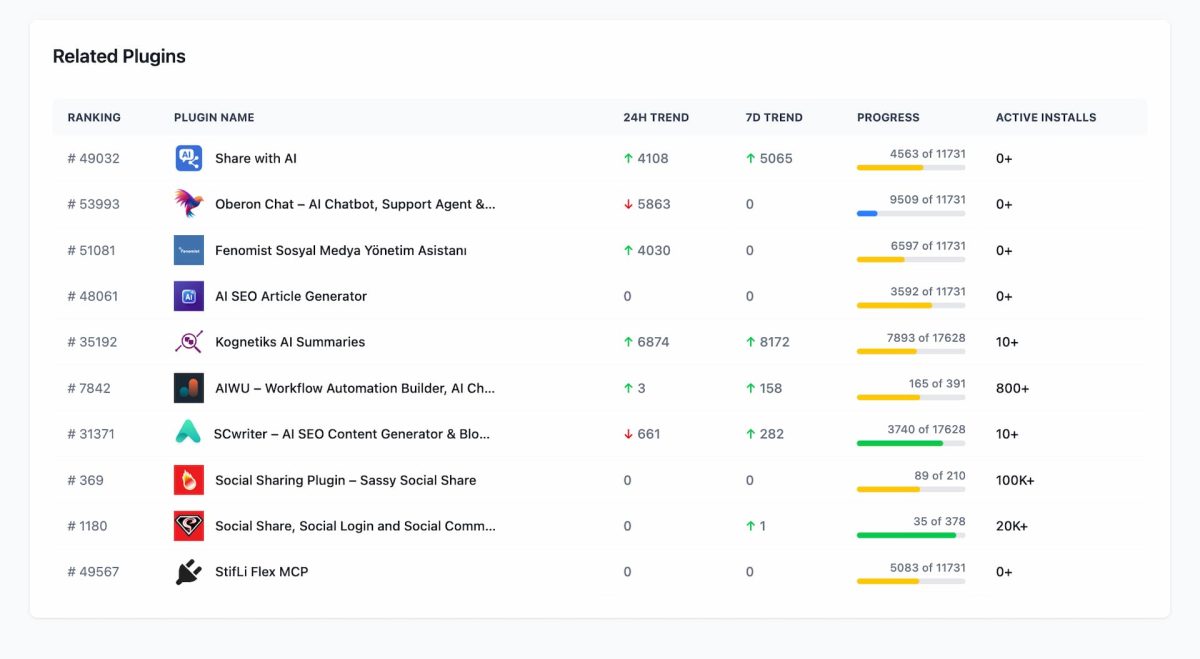Click the 24H trend value 4108
Image resolution: width=1200 pixels, height=659 pixels.
[x=653, y=158]
